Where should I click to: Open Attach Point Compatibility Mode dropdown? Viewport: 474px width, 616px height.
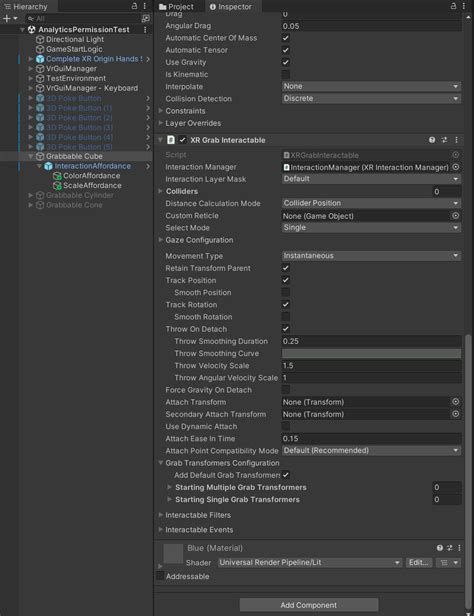pos(371,450)
